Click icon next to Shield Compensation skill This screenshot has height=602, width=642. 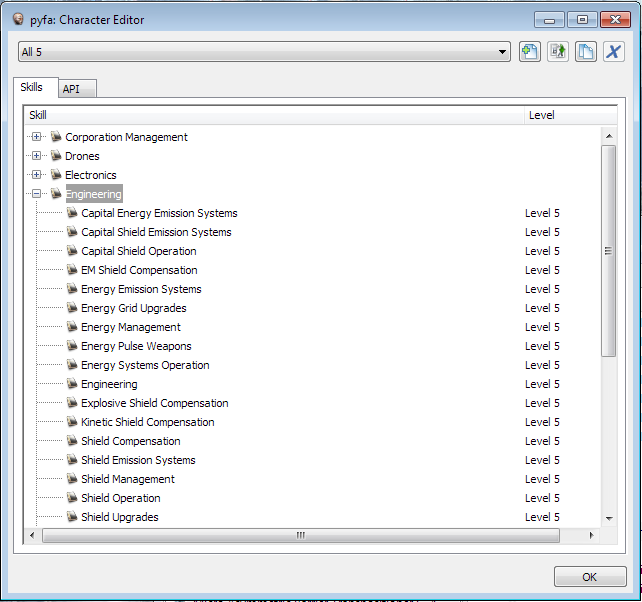coord(72,440)
